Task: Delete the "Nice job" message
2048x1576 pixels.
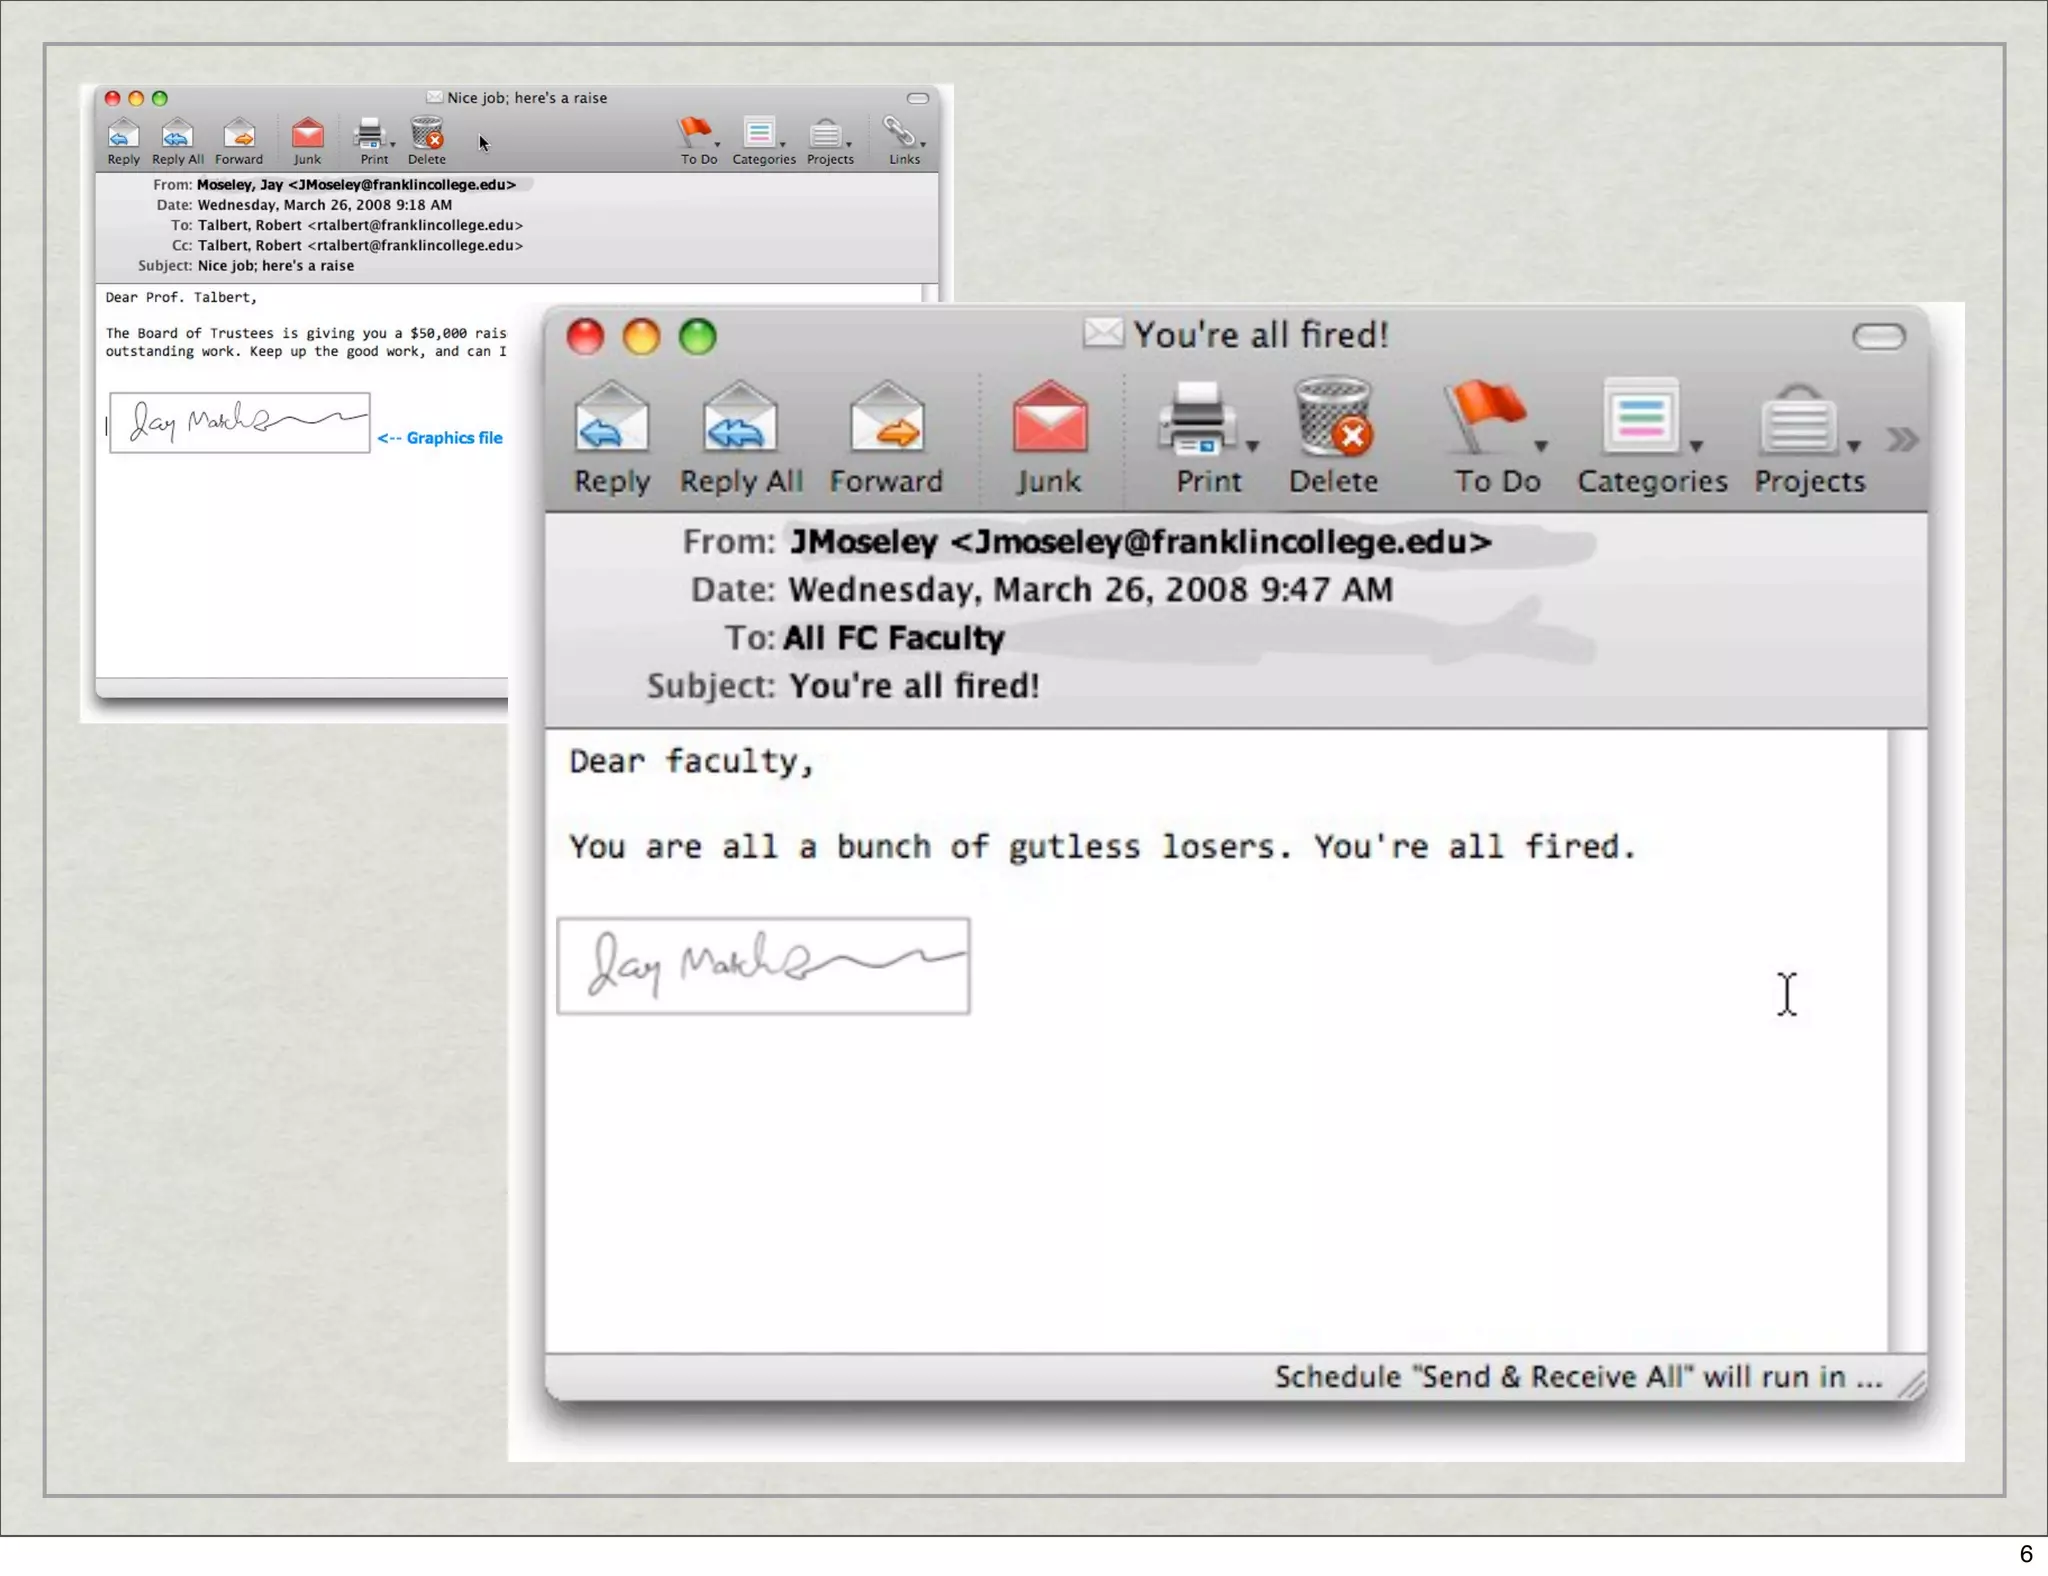Action: pos(427,141)
